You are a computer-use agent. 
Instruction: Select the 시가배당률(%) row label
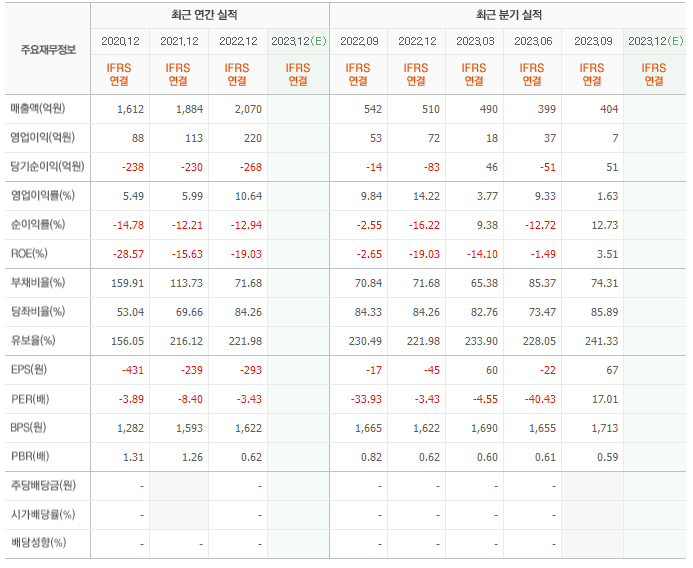[x=42, y=515]
